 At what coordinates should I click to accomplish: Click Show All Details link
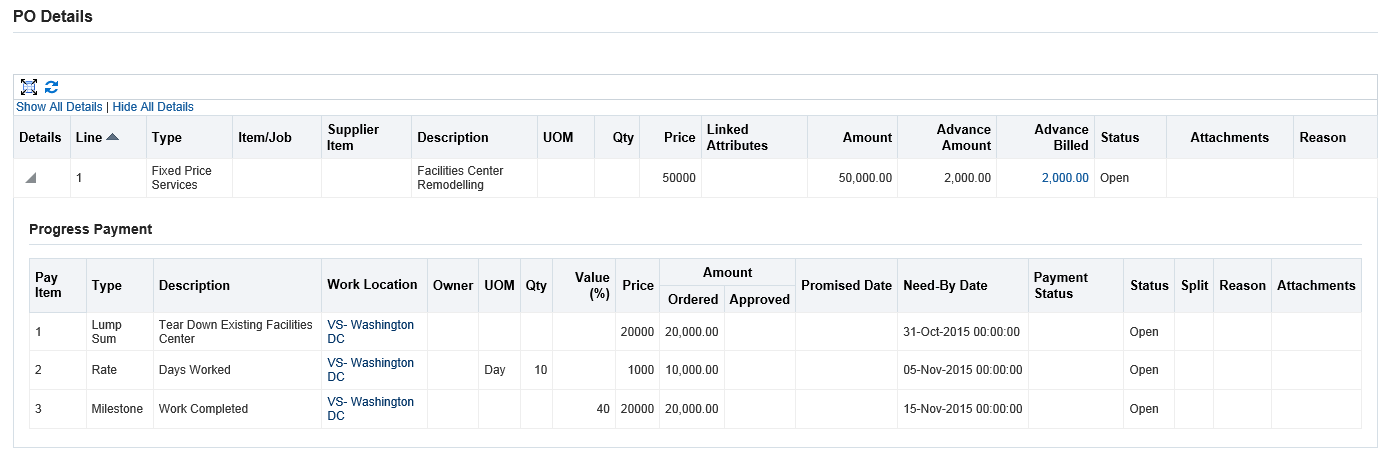click(x=59, y=107)
